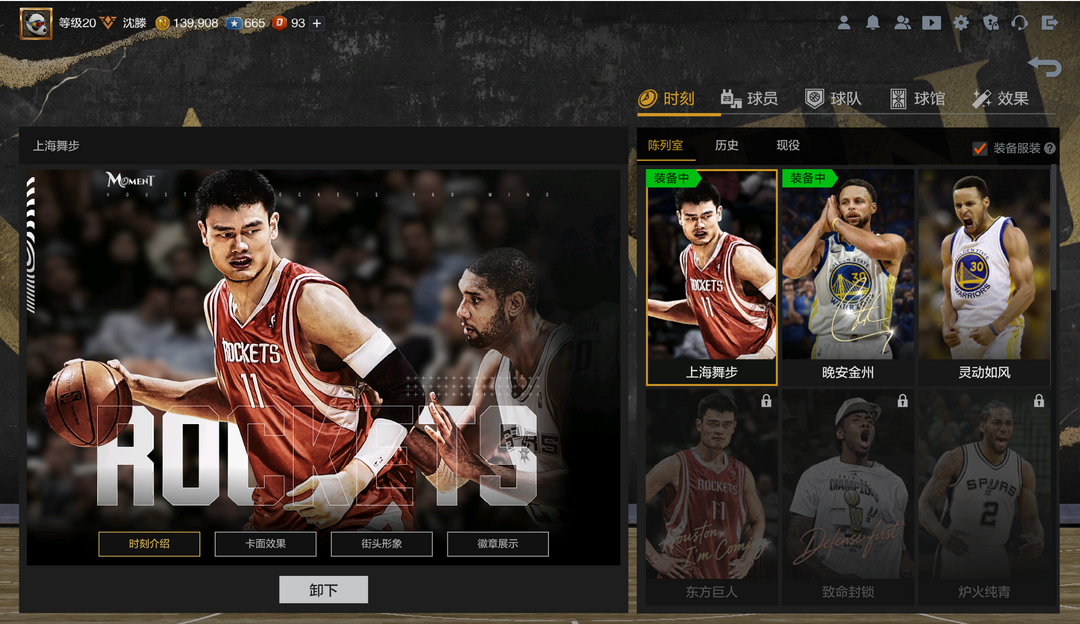Screen dimensions: 1080x624
Task: Switch to the 球员 tab
Action: point(749,98)
